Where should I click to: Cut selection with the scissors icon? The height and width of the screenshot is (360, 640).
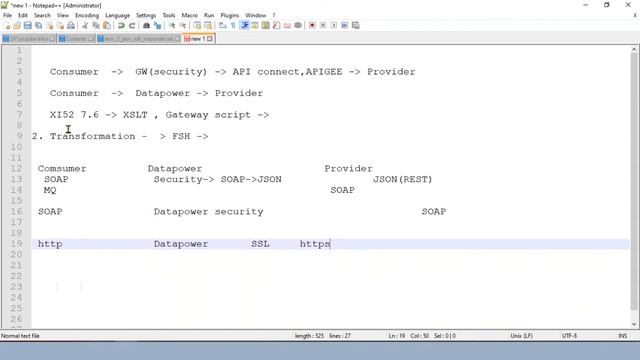[x=85, y=25]
